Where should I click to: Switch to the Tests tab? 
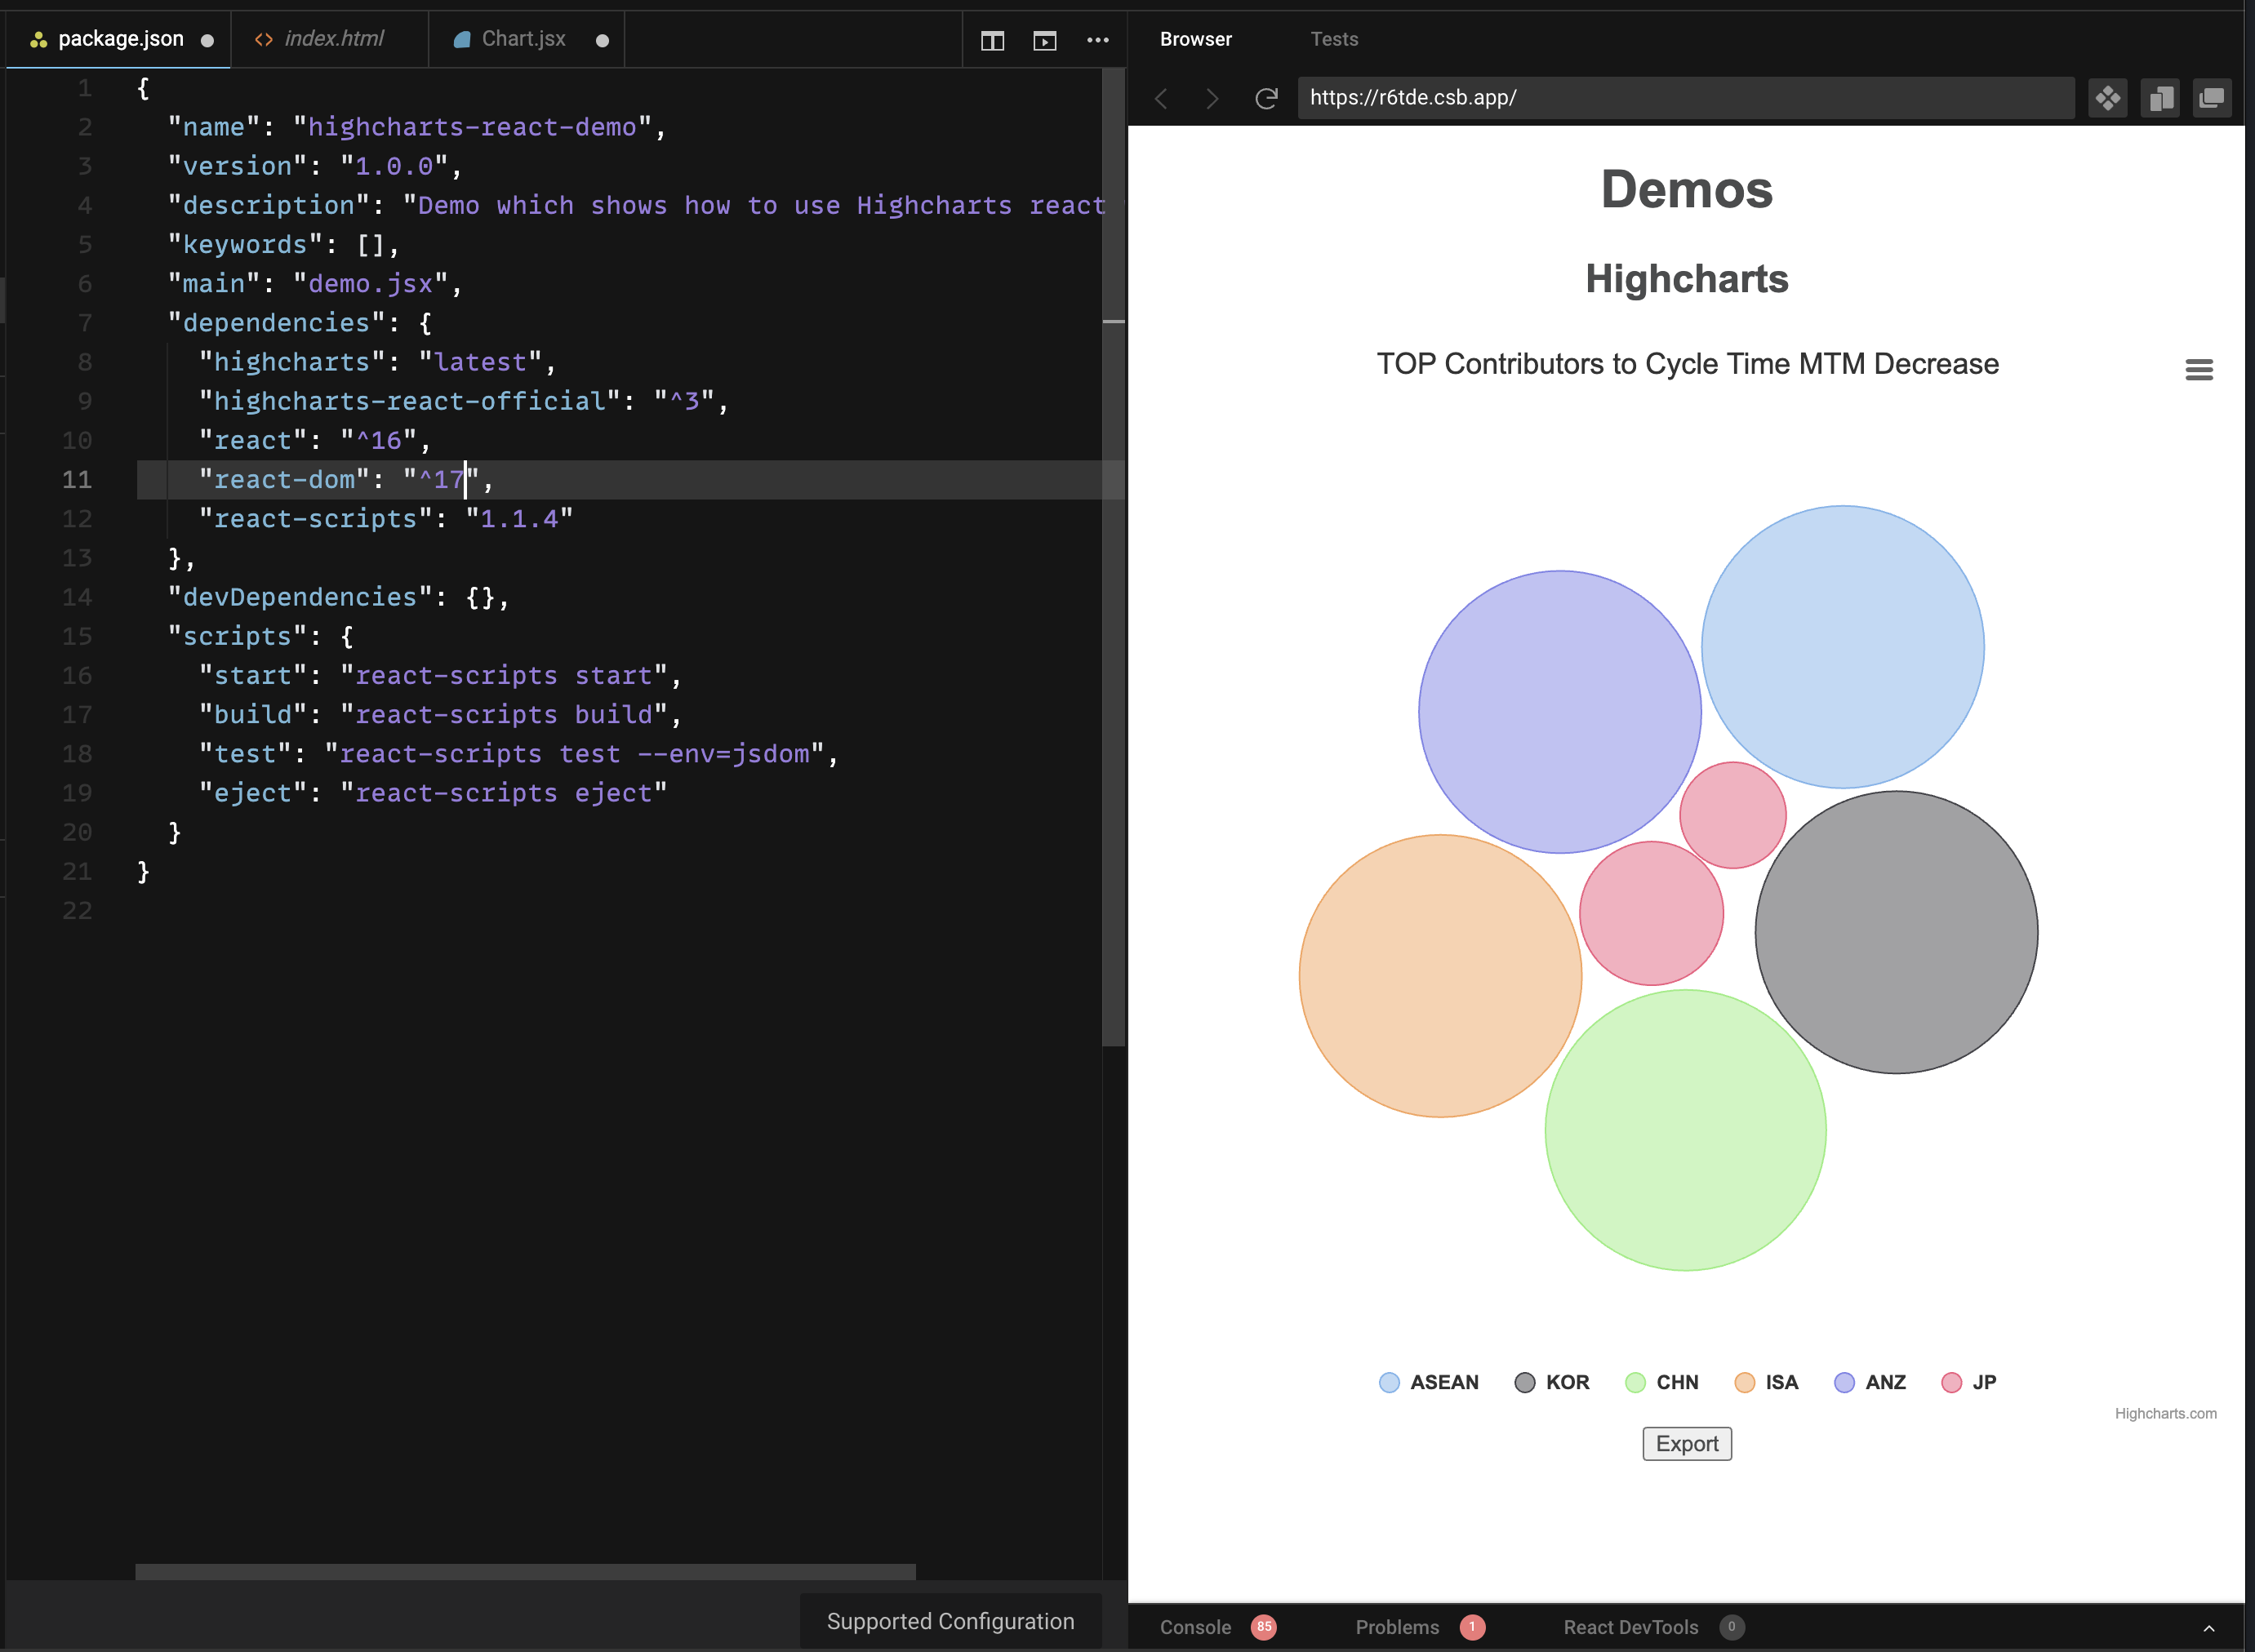coord(1333,39)
